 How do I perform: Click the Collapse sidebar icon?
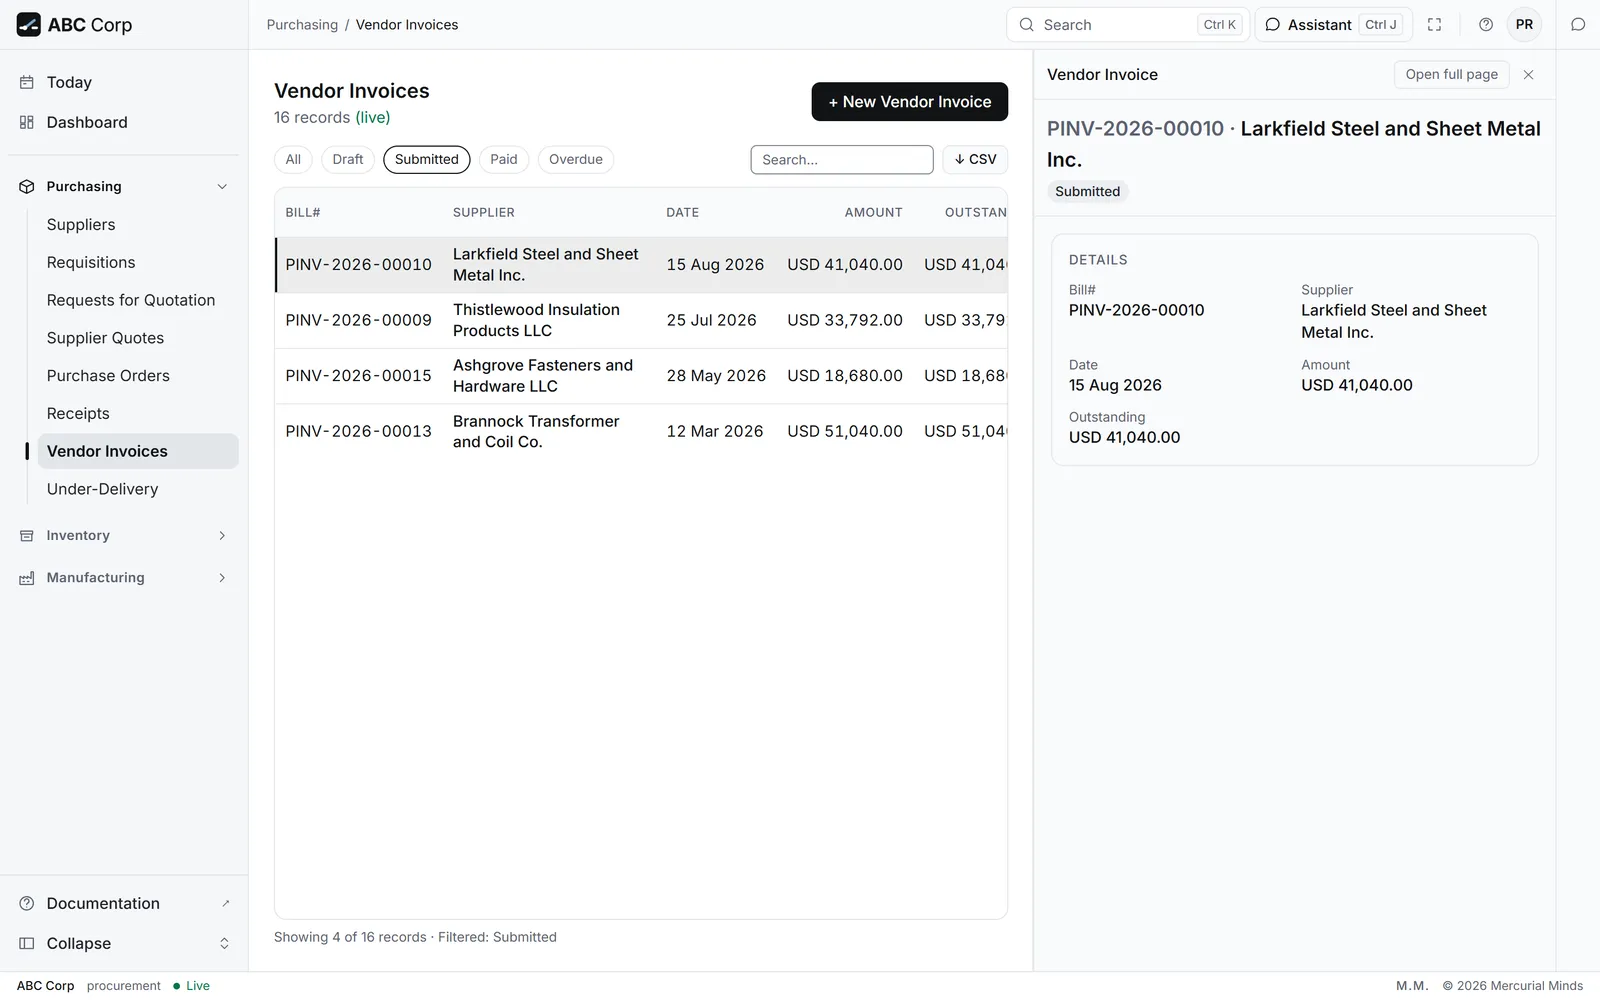(27, 944)
